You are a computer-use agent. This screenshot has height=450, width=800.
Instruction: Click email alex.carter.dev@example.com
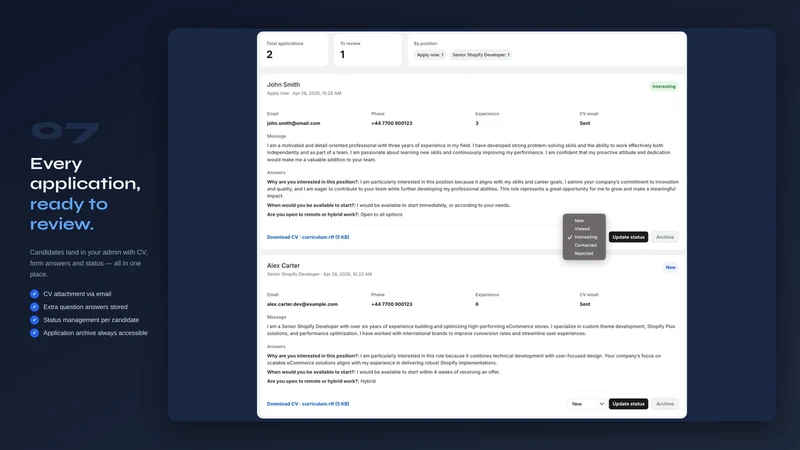302,304
